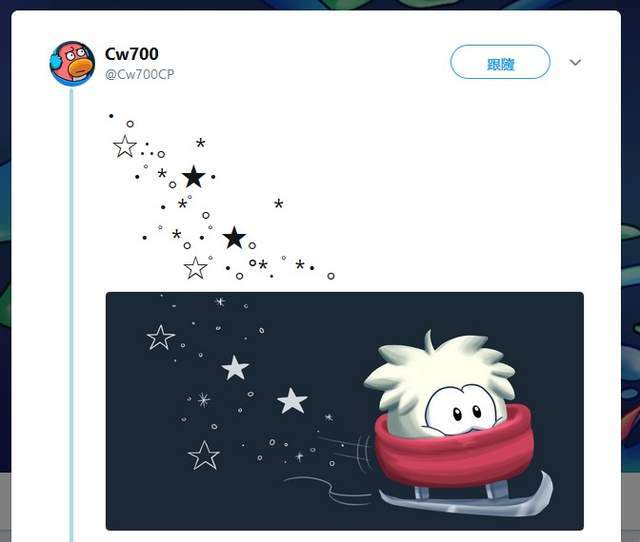Click the blue thread line below the avatar

click(x=72, y=314)
